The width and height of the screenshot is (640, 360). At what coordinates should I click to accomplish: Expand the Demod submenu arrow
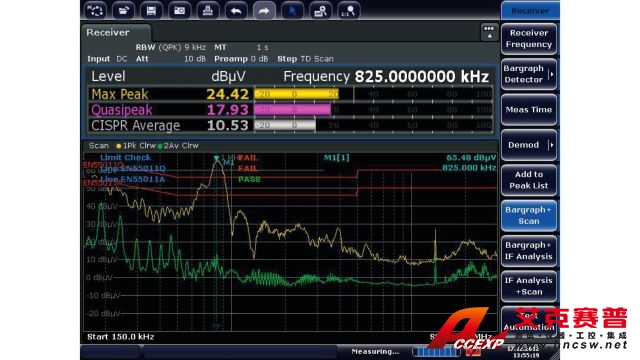551,145
